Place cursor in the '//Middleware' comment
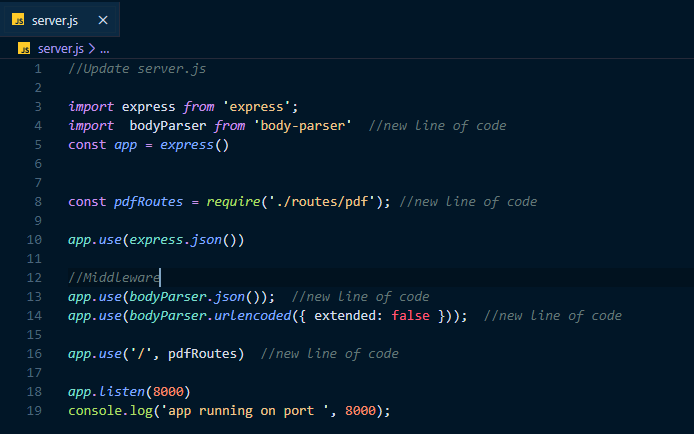694x434 pixels. (114, 278)
